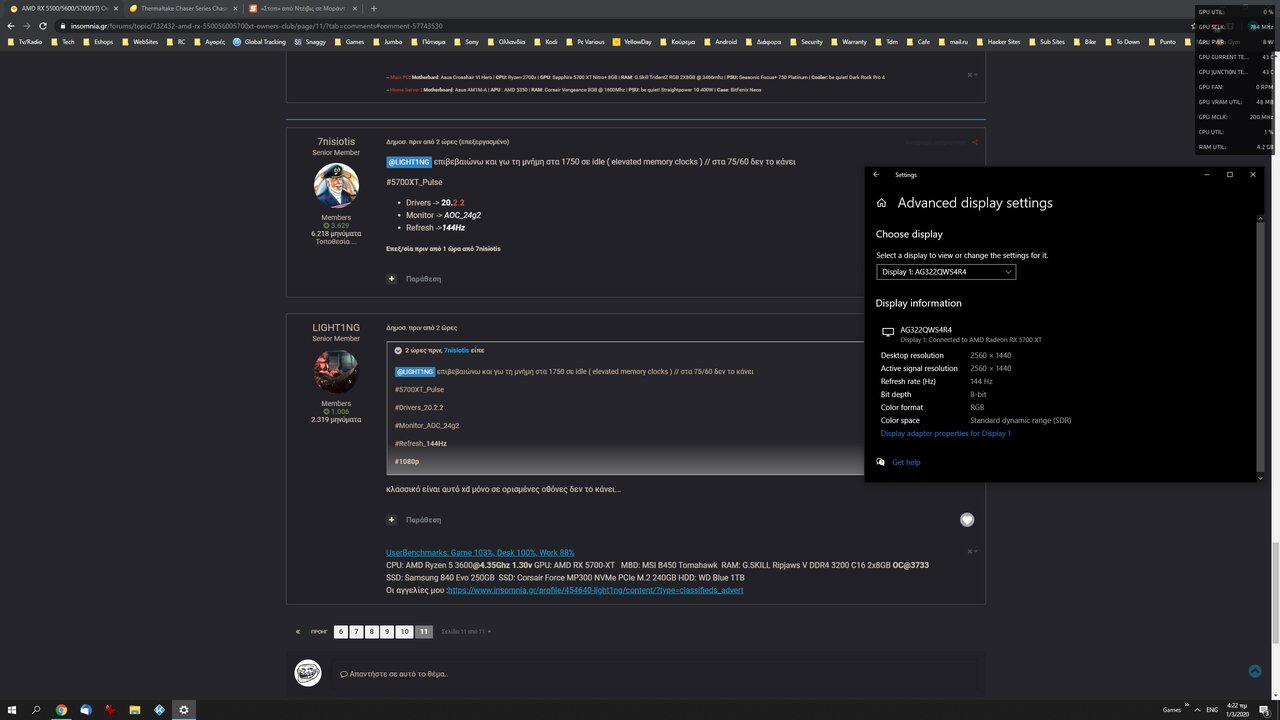Open the Tv/Radio bookmark folder

26,42
